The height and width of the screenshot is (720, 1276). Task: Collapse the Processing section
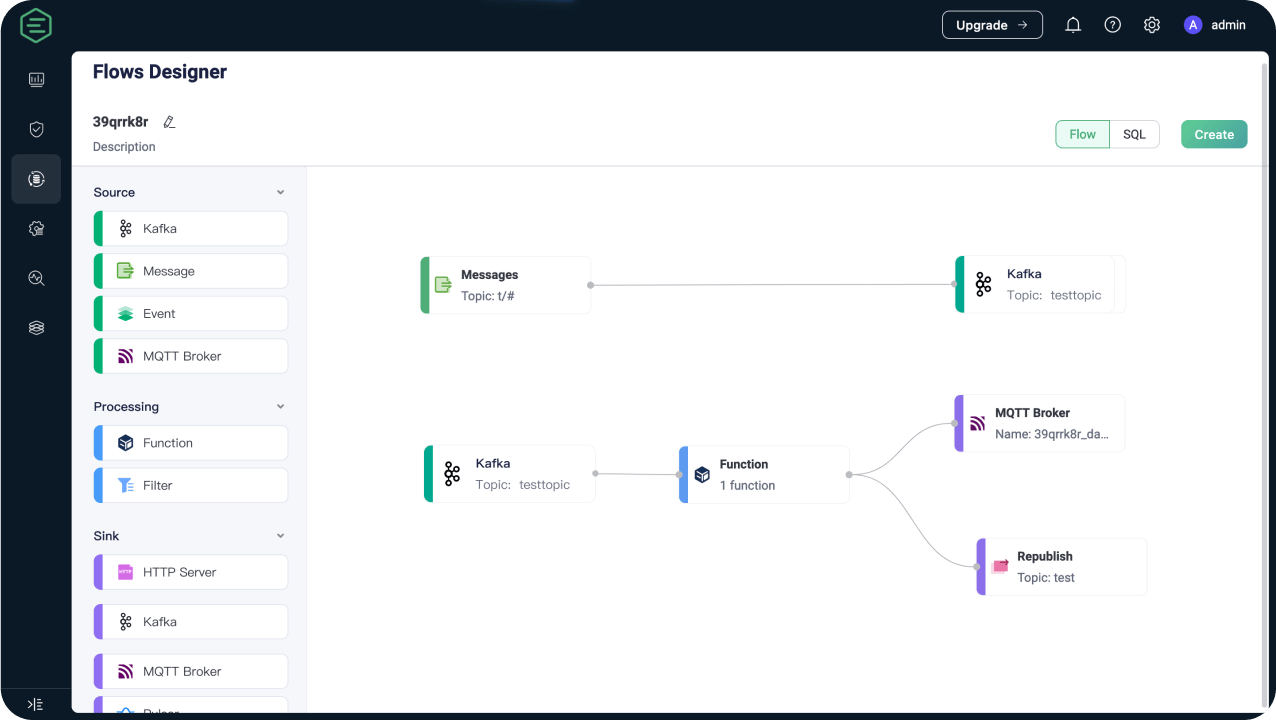(x=280, y=407)
